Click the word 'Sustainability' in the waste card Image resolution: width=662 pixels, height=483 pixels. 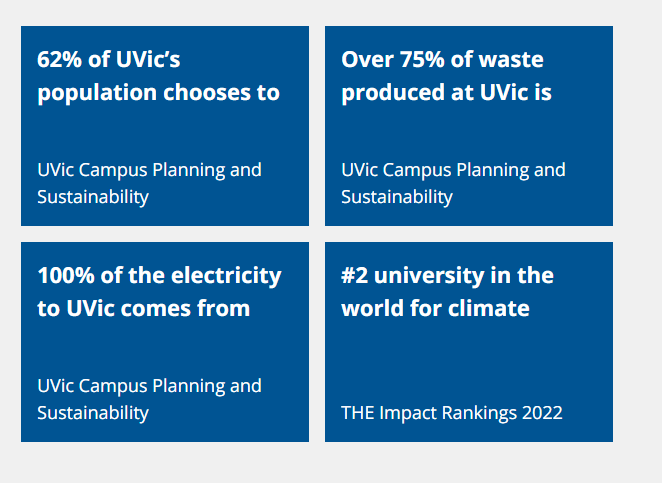click(397, 197)
